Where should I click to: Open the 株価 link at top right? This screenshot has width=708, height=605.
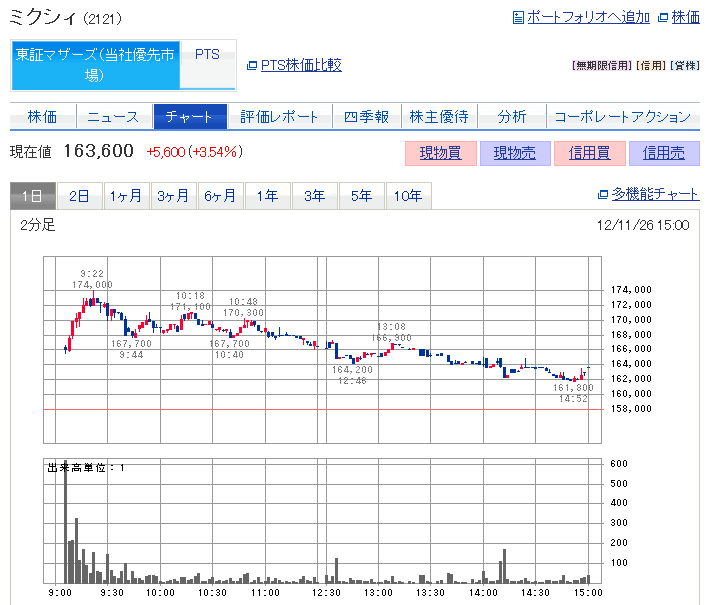tap(685, 17)
